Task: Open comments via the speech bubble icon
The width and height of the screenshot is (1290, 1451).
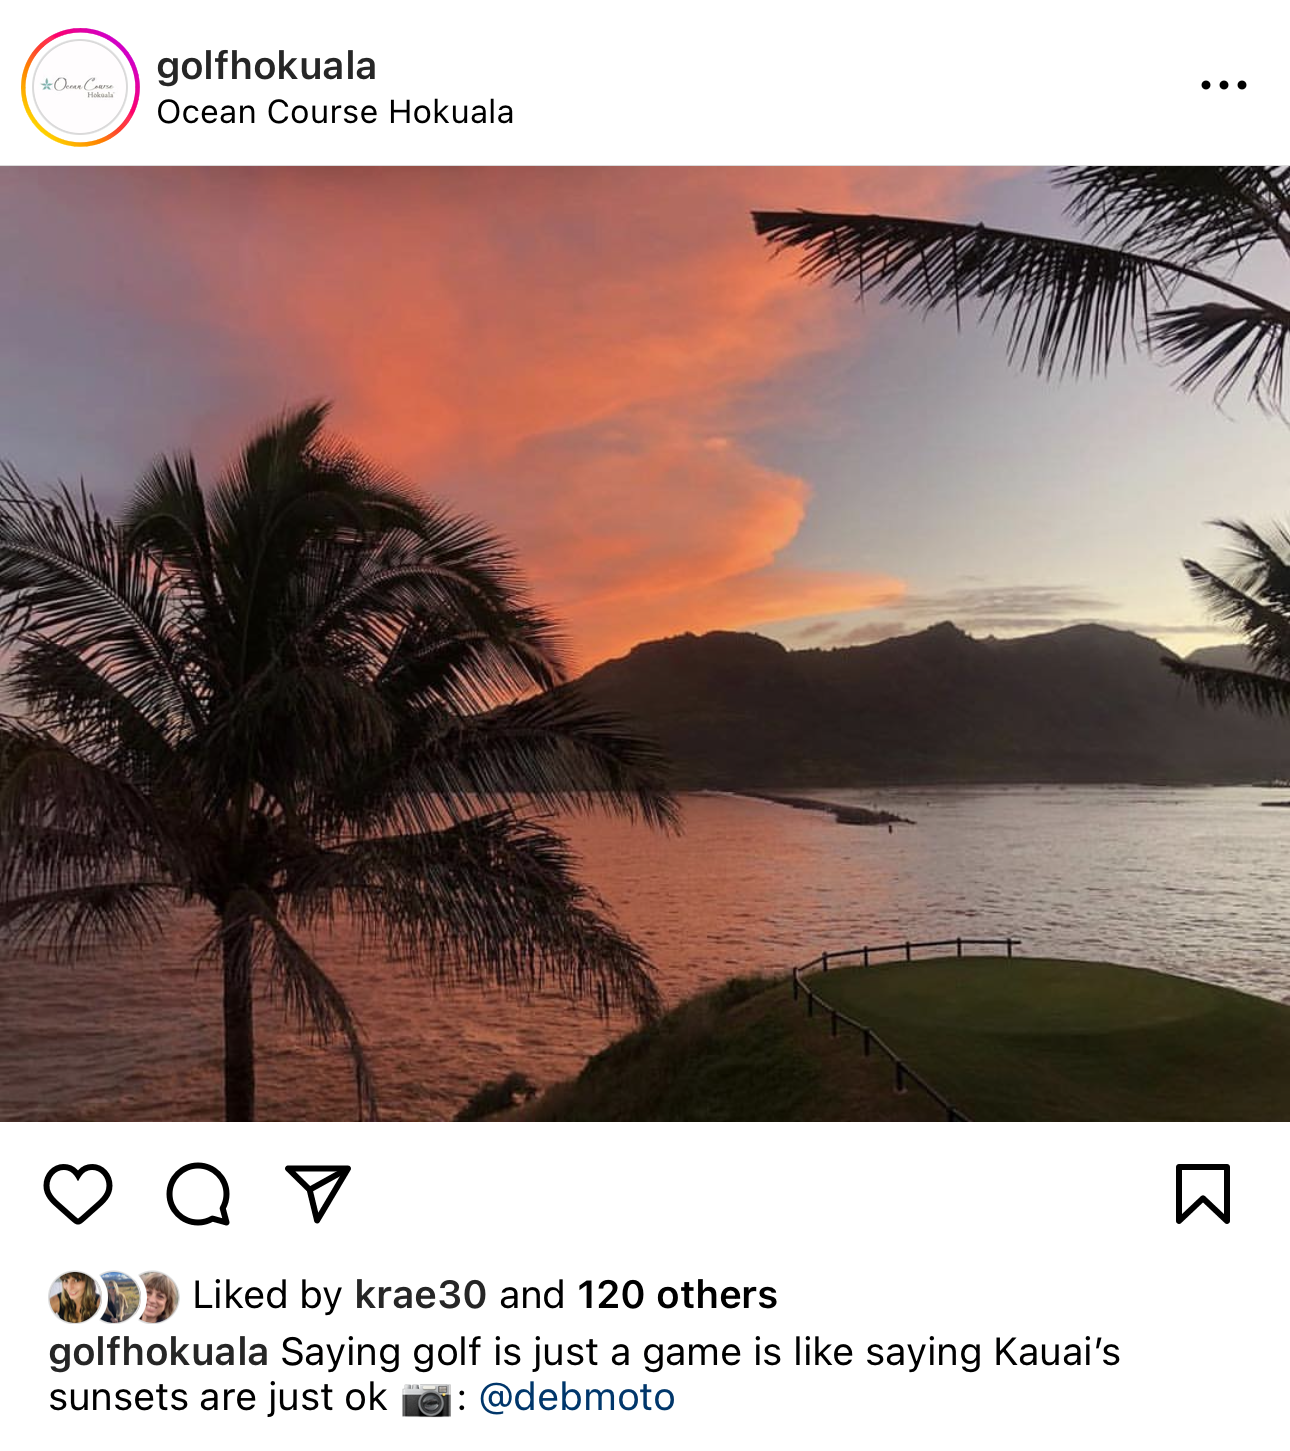Action: pos(199,1193)
